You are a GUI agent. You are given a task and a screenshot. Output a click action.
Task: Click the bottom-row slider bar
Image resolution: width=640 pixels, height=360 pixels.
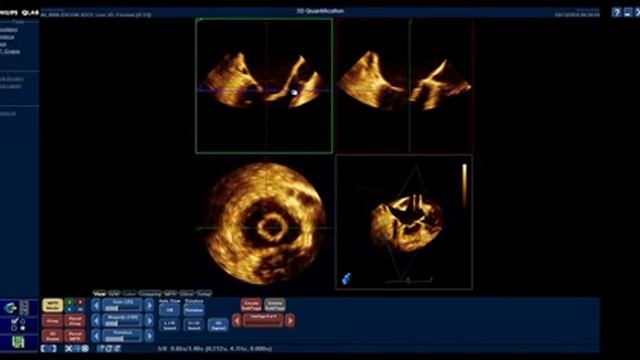122,336
